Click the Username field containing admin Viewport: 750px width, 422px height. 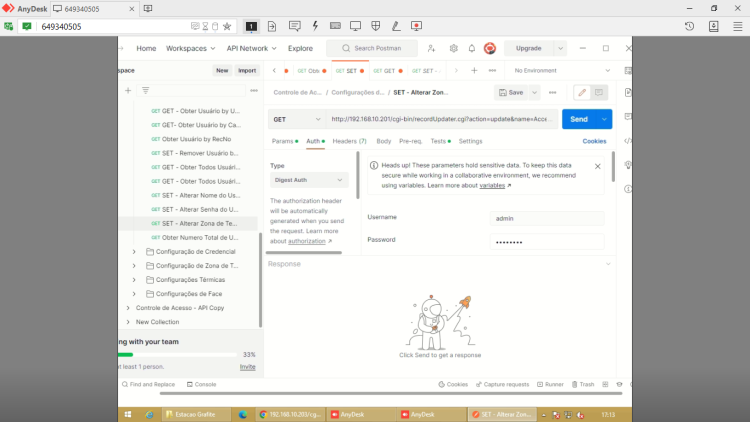click(547, 218)
